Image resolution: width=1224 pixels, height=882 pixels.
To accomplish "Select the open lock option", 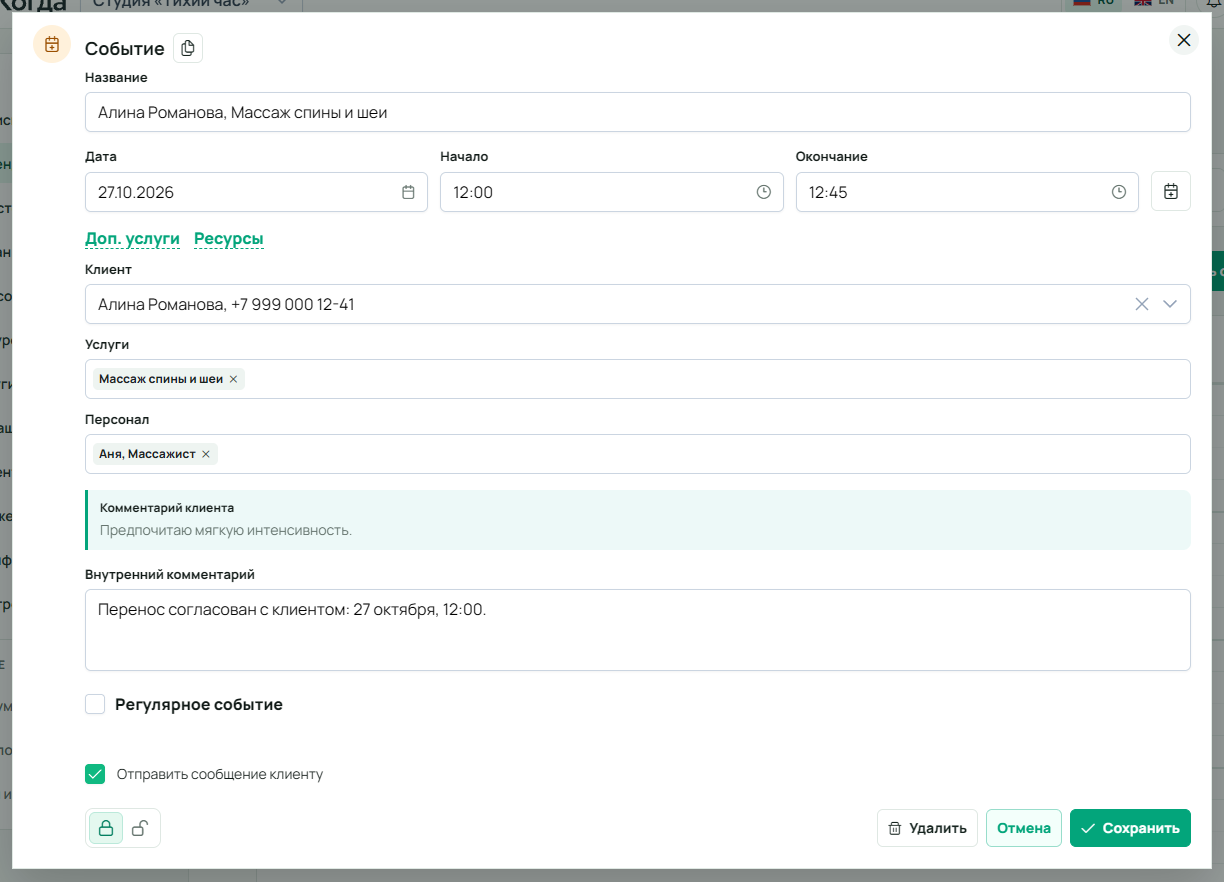I will [x=141, y=828].
